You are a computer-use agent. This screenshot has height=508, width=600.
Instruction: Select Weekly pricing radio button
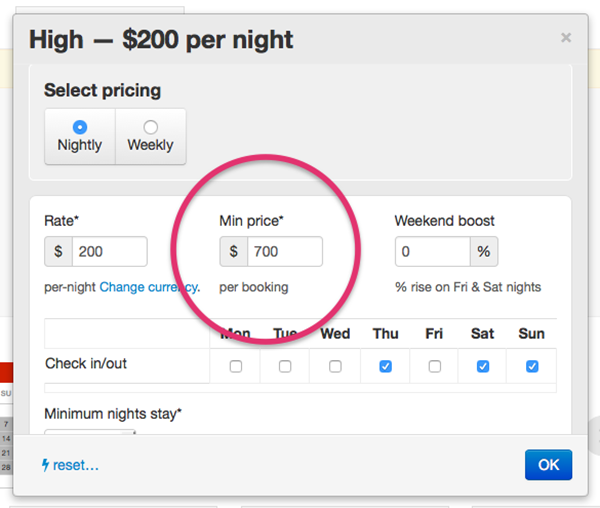150,127
